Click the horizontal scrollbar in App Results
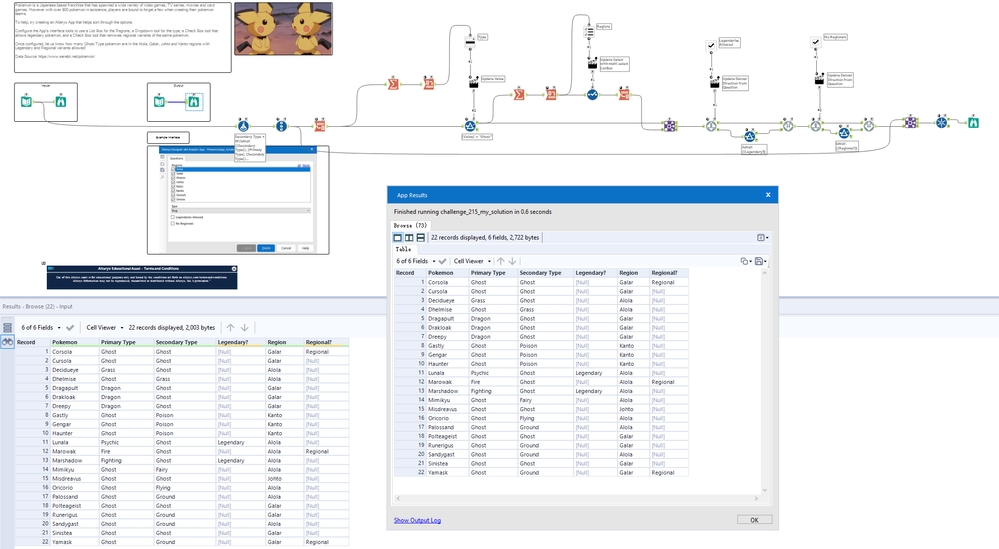Viewport: 999px width, 549px height. [x=577, y=499]
